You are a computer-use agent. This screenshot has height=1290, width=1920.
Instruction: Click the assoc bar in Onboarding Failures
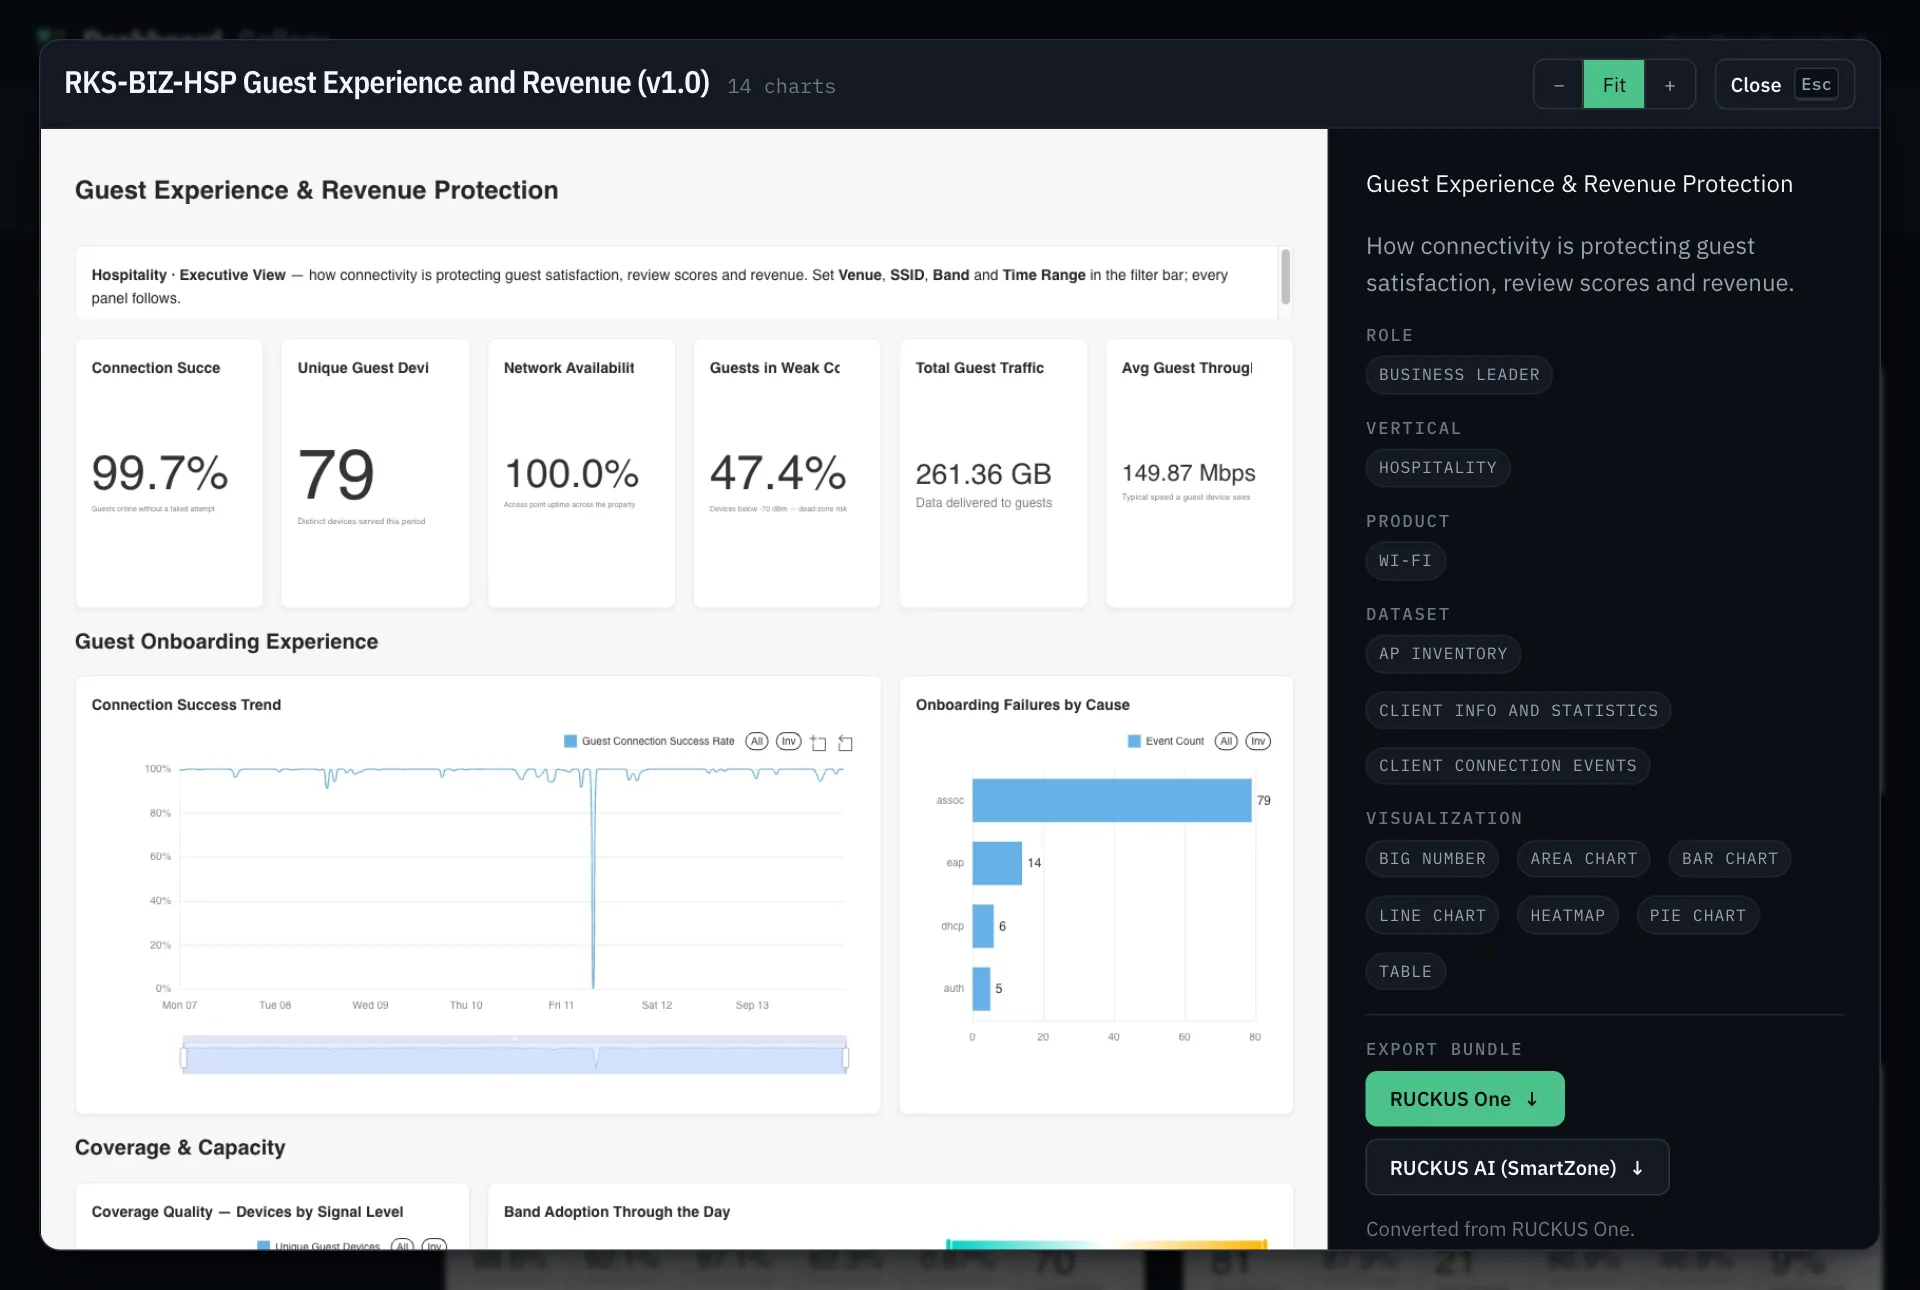point(1111,800)
